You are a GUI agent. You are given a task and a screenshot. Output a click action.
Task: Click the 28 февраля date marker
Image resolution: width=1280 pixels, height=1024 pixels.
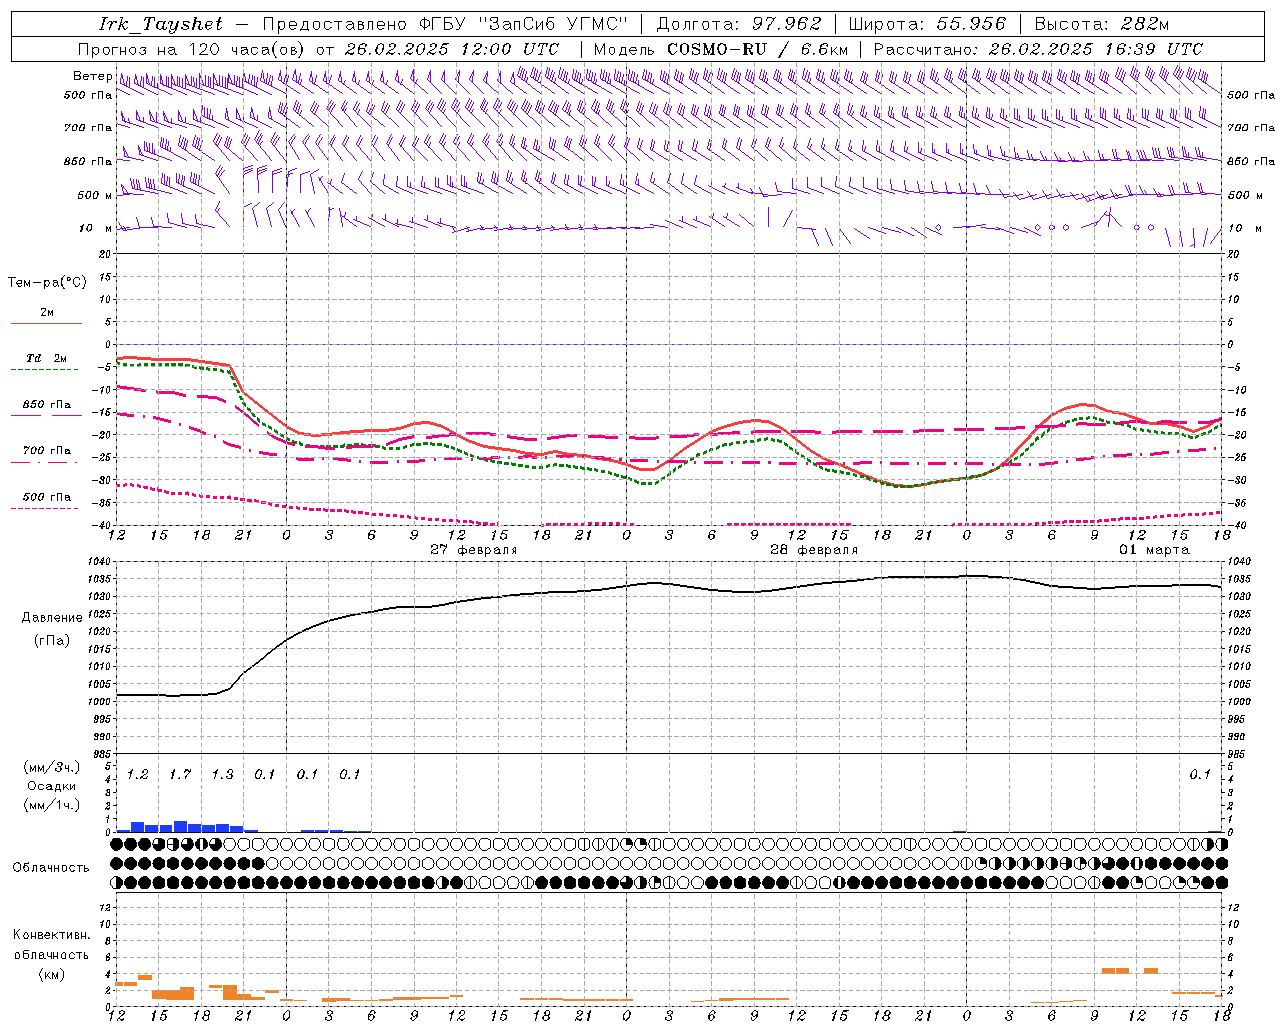[813, 550]
